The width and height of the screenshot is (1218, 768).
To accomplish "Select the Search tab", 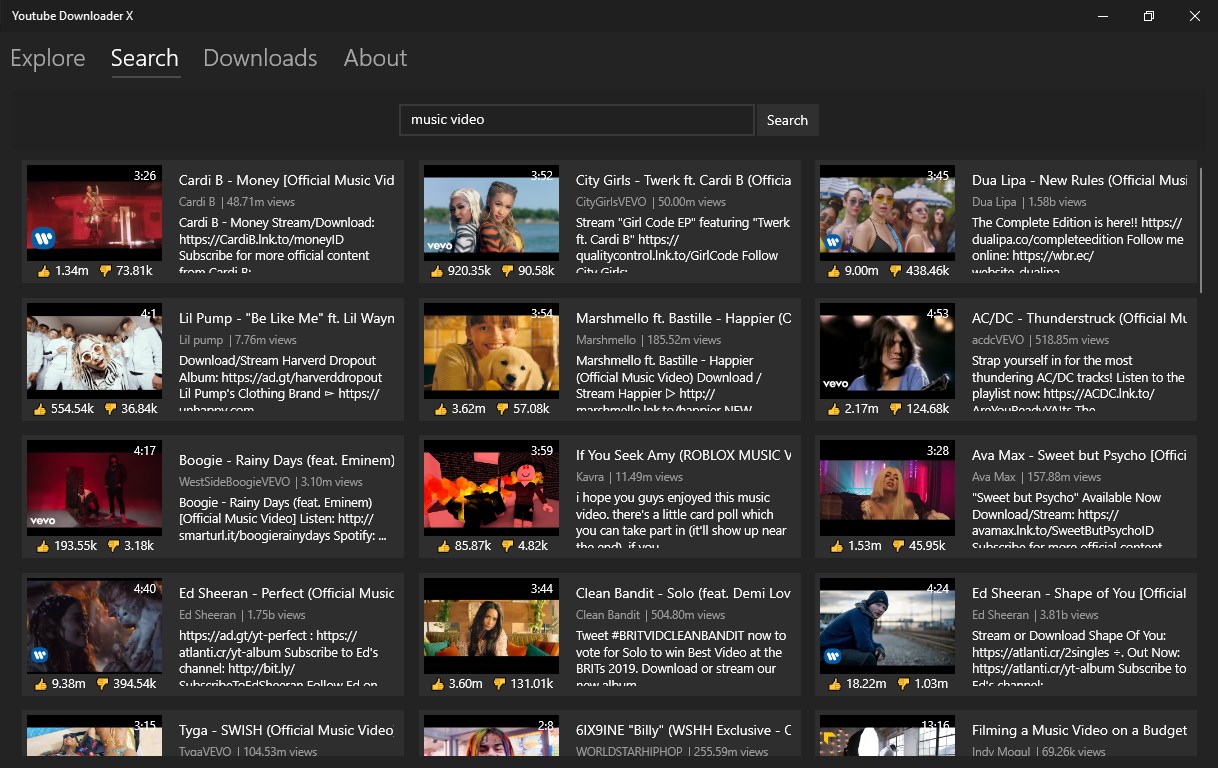I will click(x=145, y=58).
